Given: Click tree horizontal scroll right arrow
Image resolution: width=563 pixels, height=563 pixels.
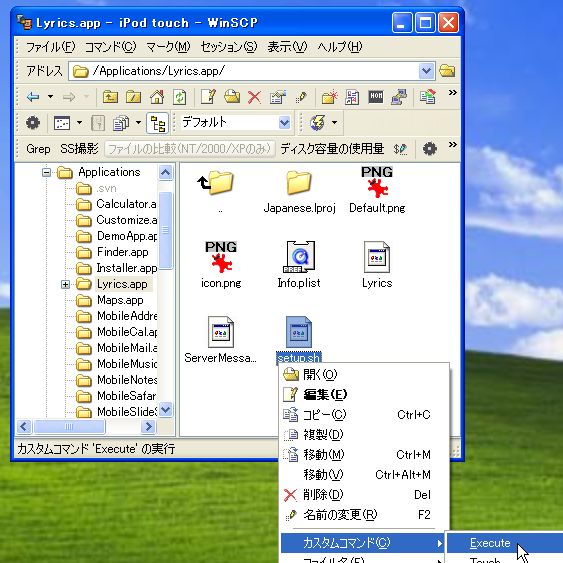Looking at the screenshot, I should tap(148, 427).
